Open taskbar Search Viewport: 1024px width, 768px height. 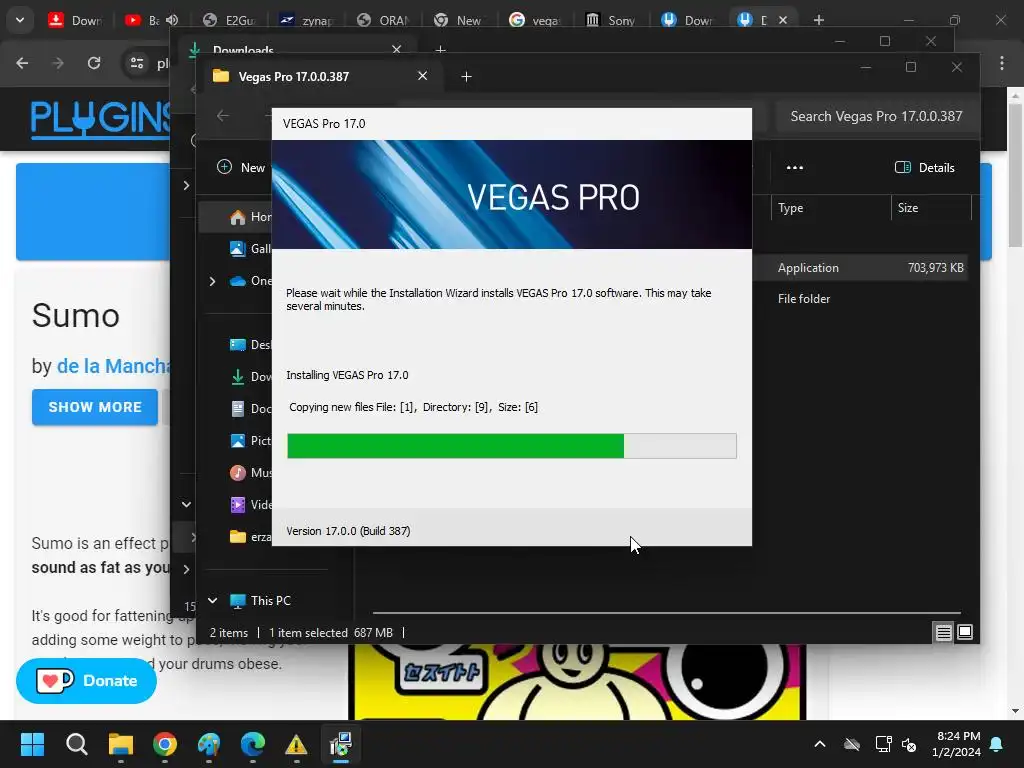coord(76,744)
